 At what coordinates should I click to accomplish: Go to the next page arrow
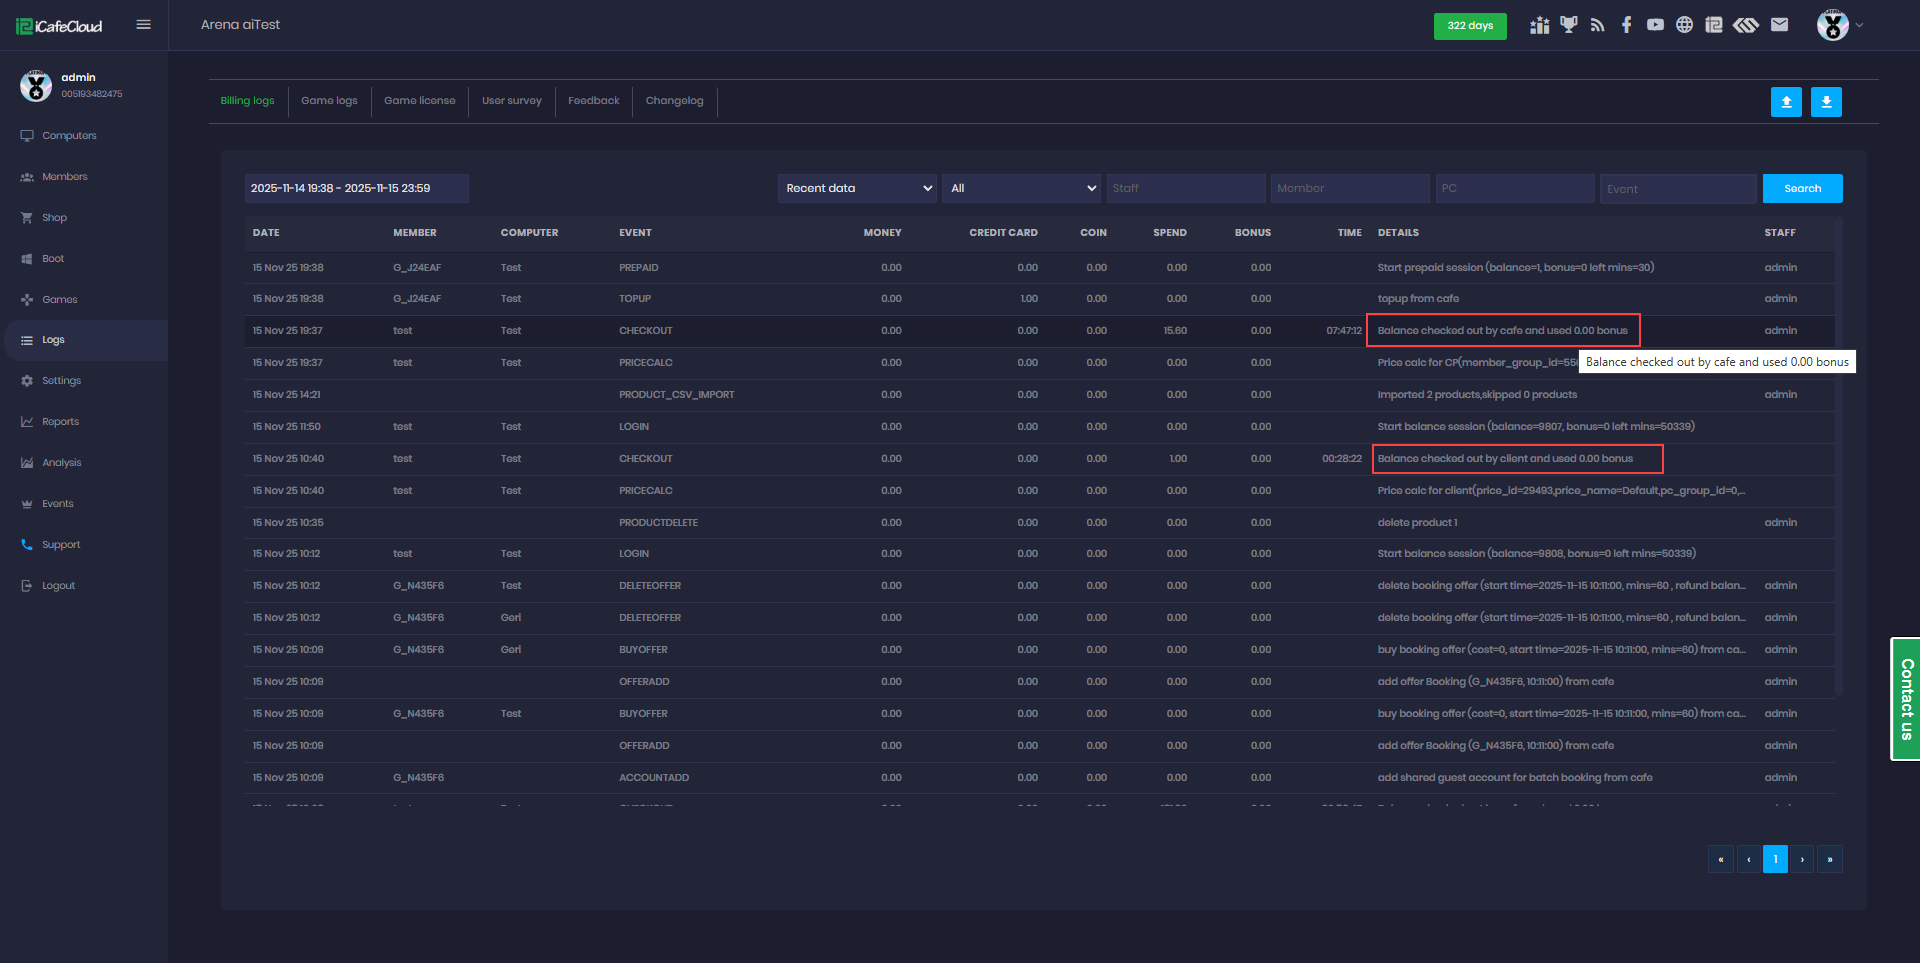1802,859
